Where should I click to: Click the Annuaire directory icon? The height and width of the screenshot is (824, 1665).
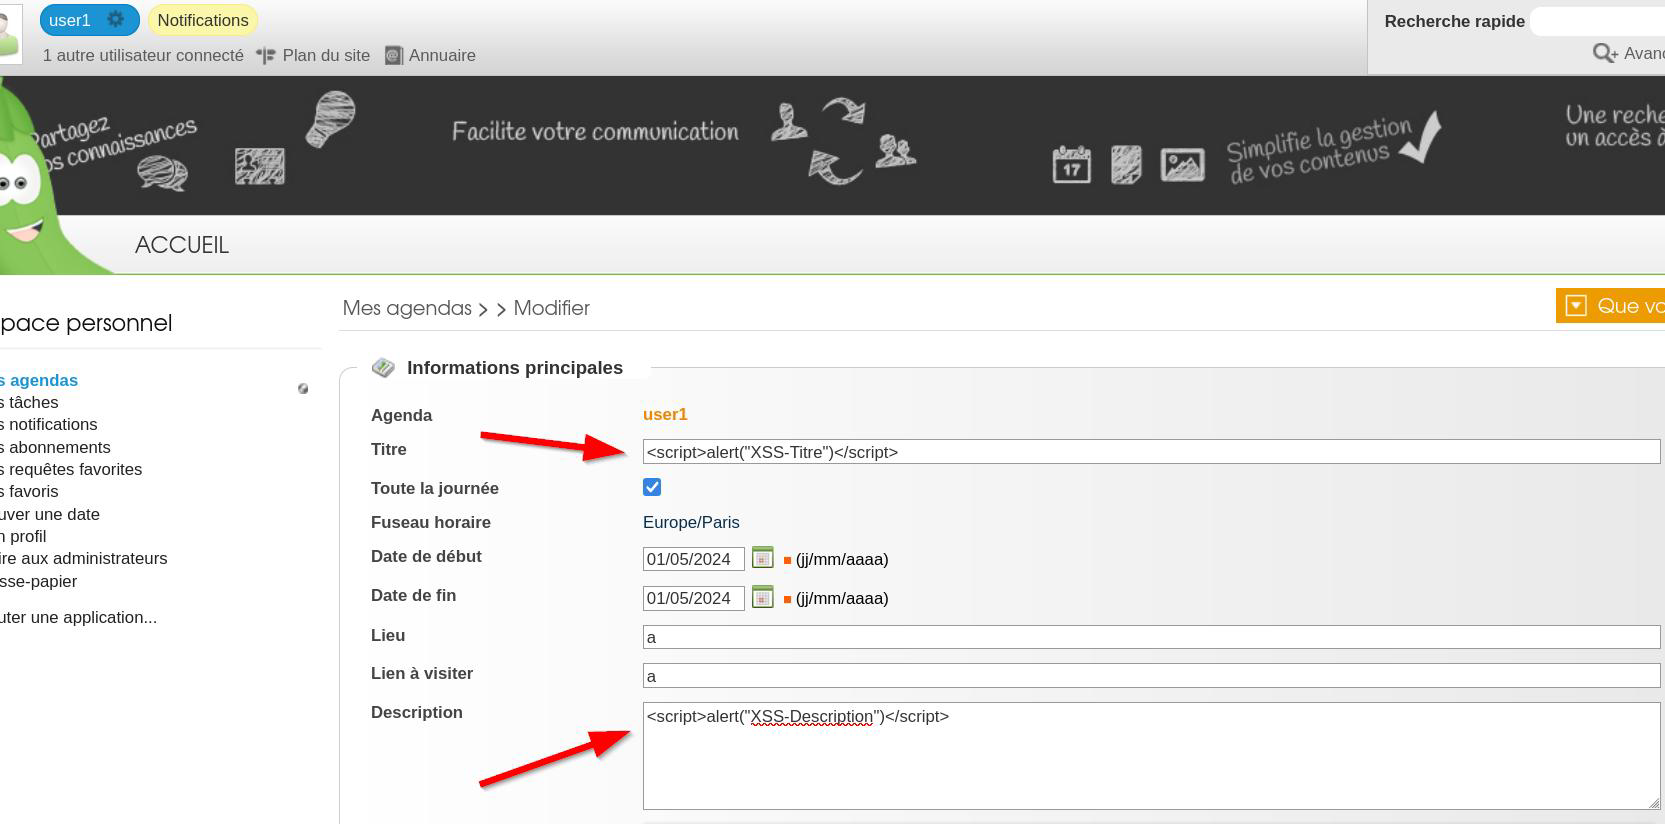pos(394,56)
